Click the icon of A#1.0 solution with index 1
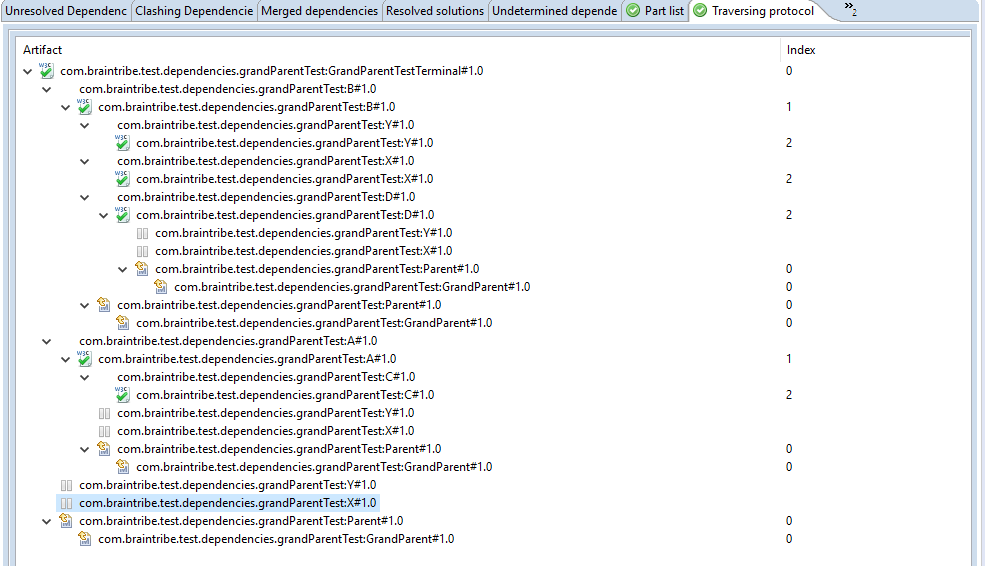This screenshot has height=566, width=985. pyautogui.click(x=84, y=359)
